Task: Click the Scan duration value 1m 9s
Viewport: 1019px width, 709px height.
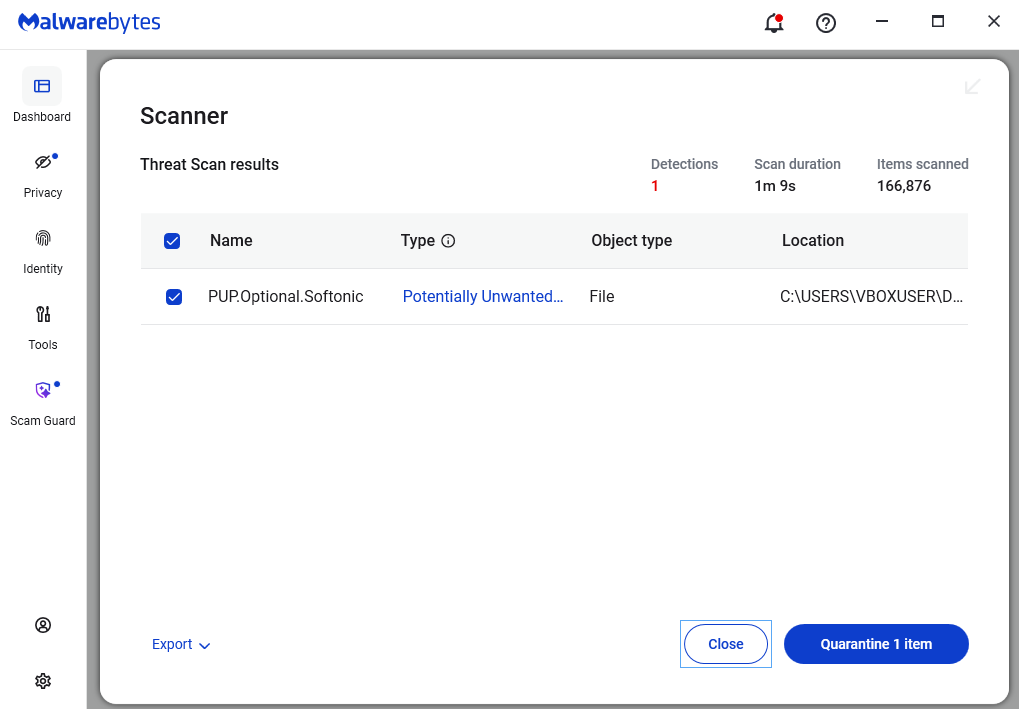Action: click(775, 186)
